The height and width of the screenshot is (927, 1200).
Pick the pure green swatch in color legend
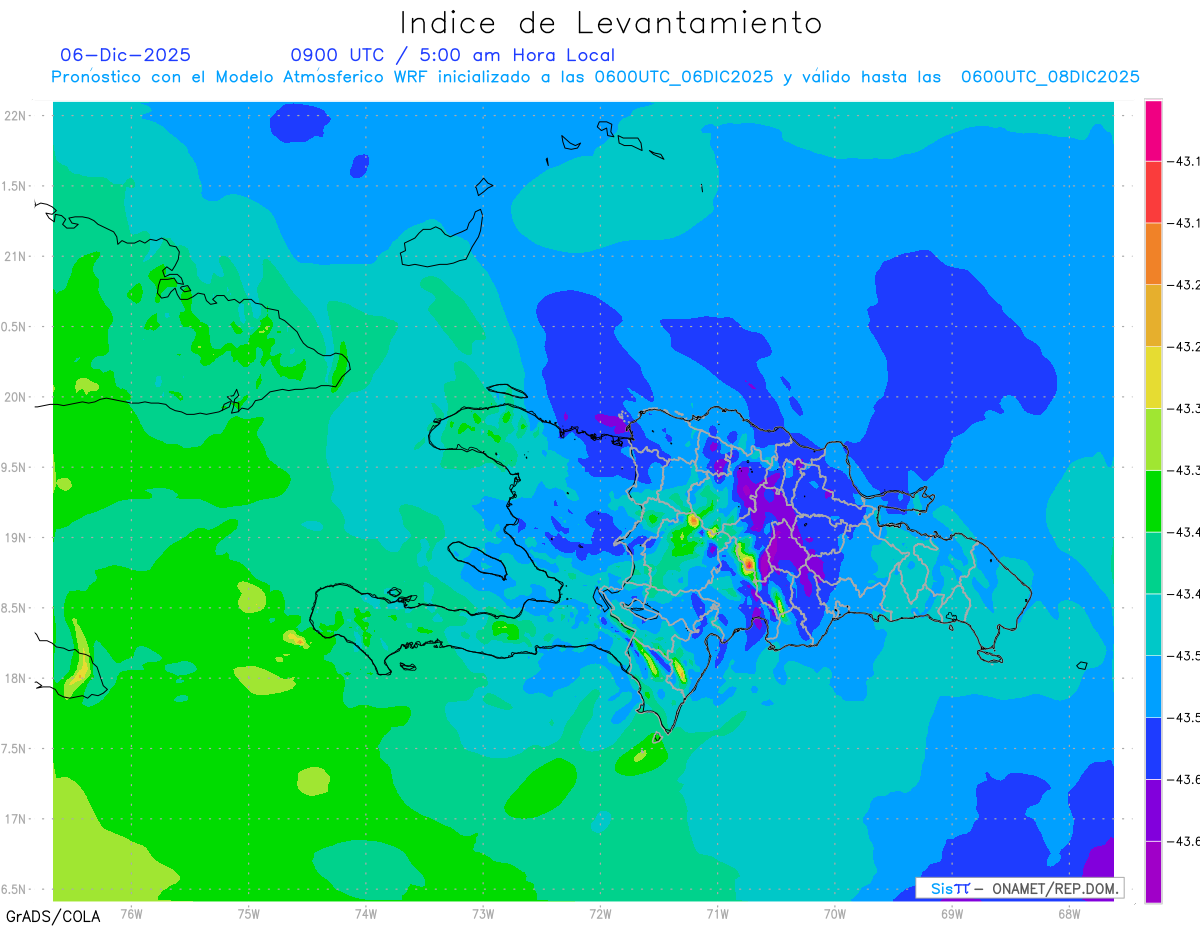coord(1153,501)
